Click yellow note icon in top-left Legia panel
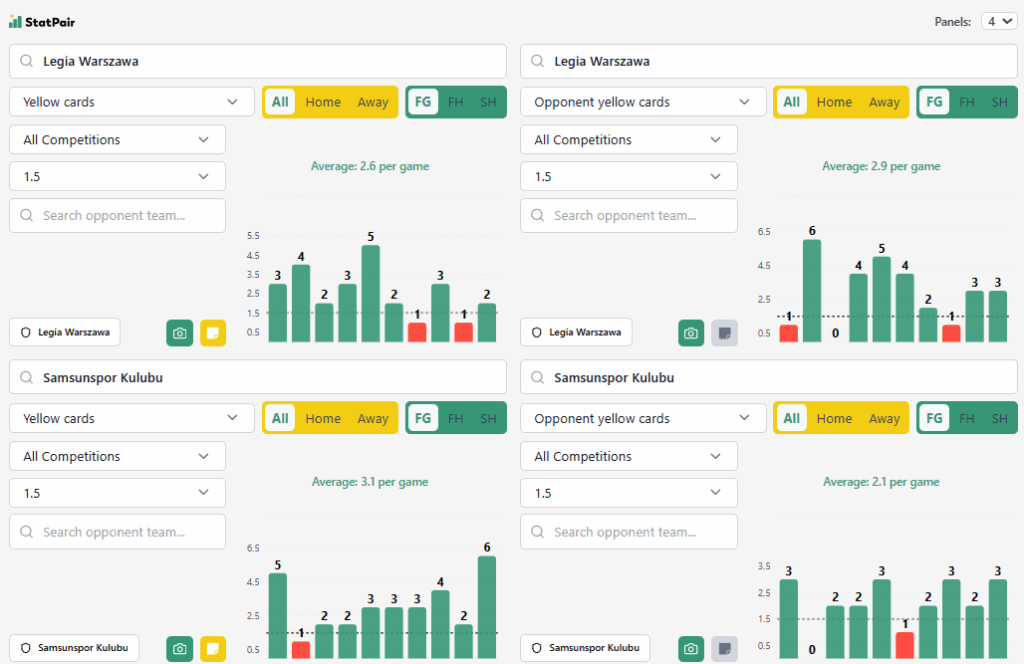The image size is (1024, 664). pyautogui.click(x=213, y=333)
